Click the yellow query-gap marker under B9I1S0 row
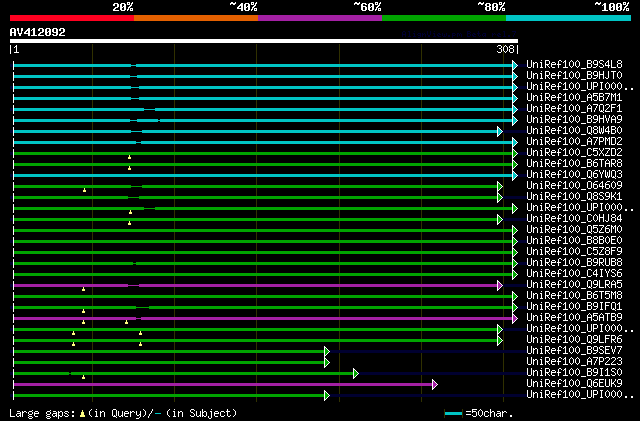640x421 pixels. point(83,377)
